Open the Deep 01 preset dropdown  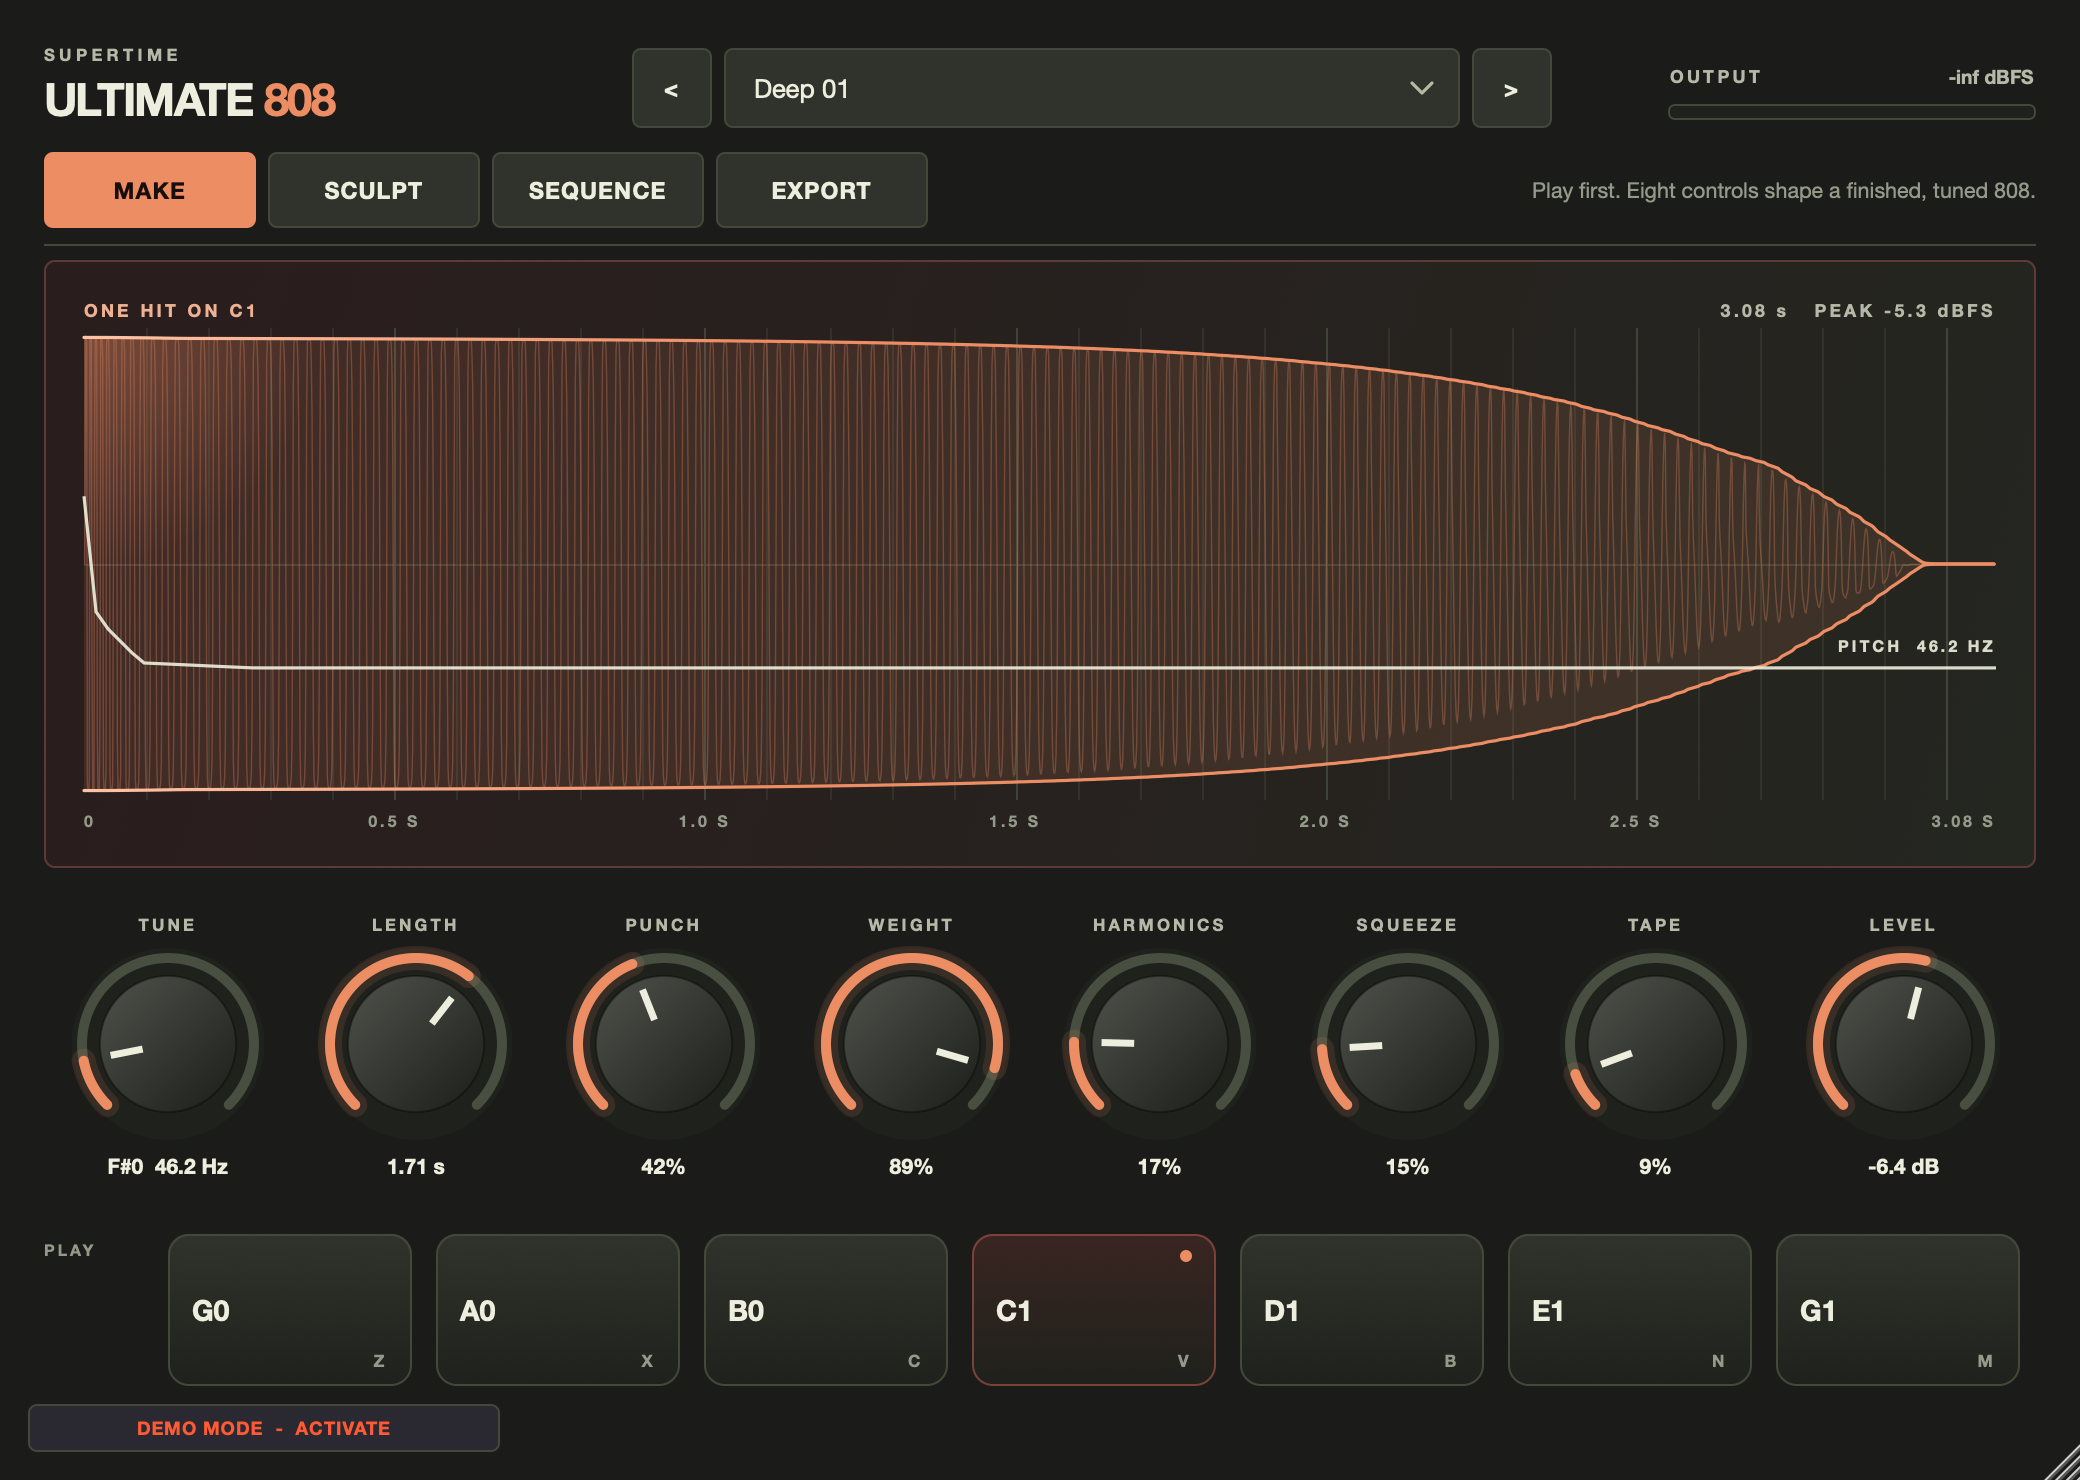tap(1091, 89)
